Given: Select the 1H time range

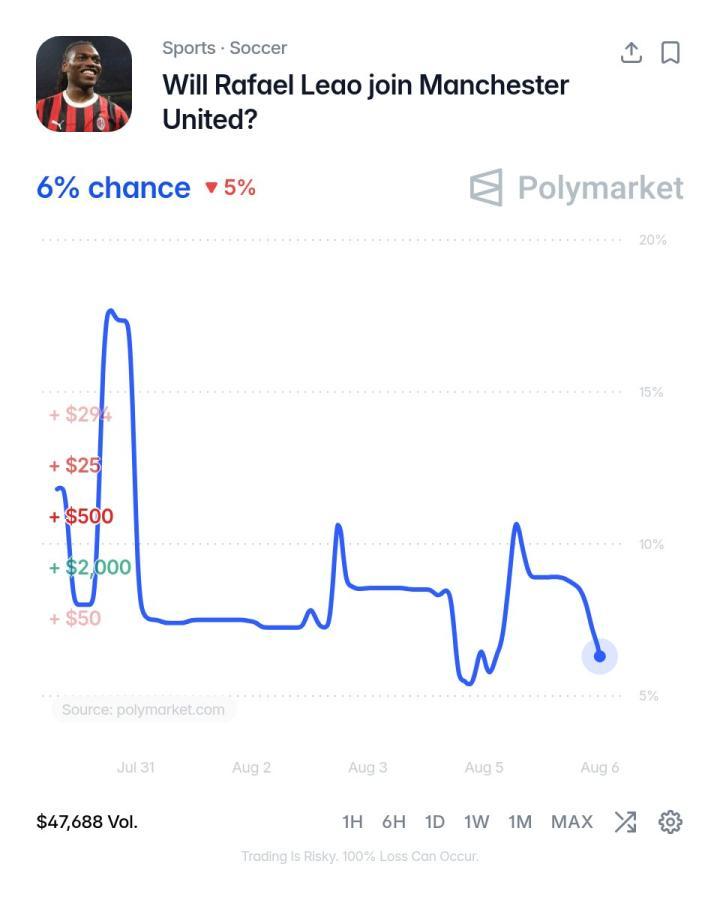Looking at the screenshot, I should 353,822.
